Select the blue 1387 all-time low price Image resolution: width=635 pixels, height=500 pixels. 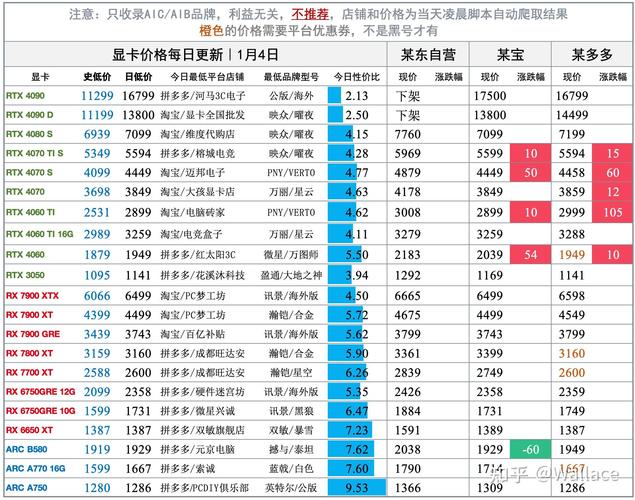pos(97,430)
